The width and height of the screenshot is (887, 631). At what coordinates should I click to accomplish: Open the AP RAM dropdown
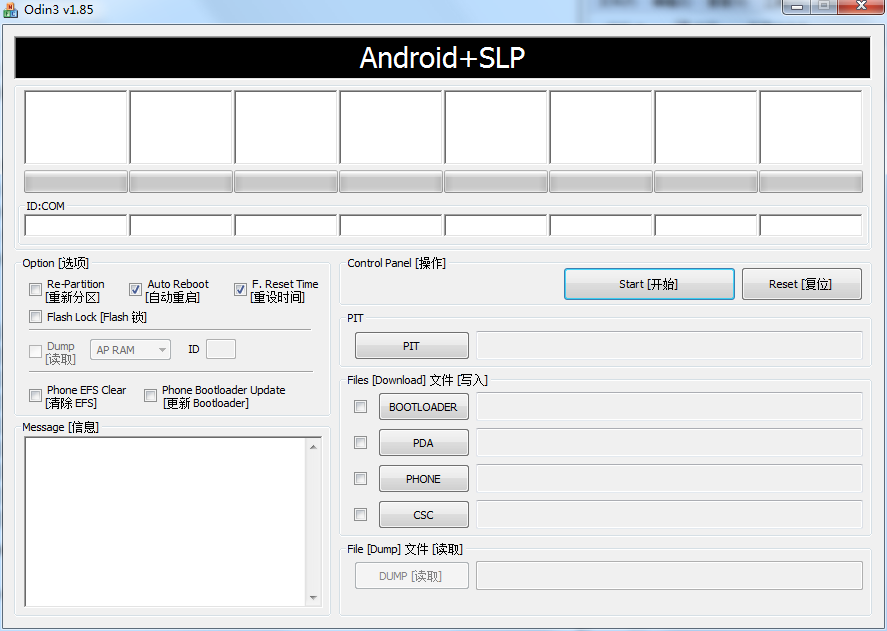[130, 350]
